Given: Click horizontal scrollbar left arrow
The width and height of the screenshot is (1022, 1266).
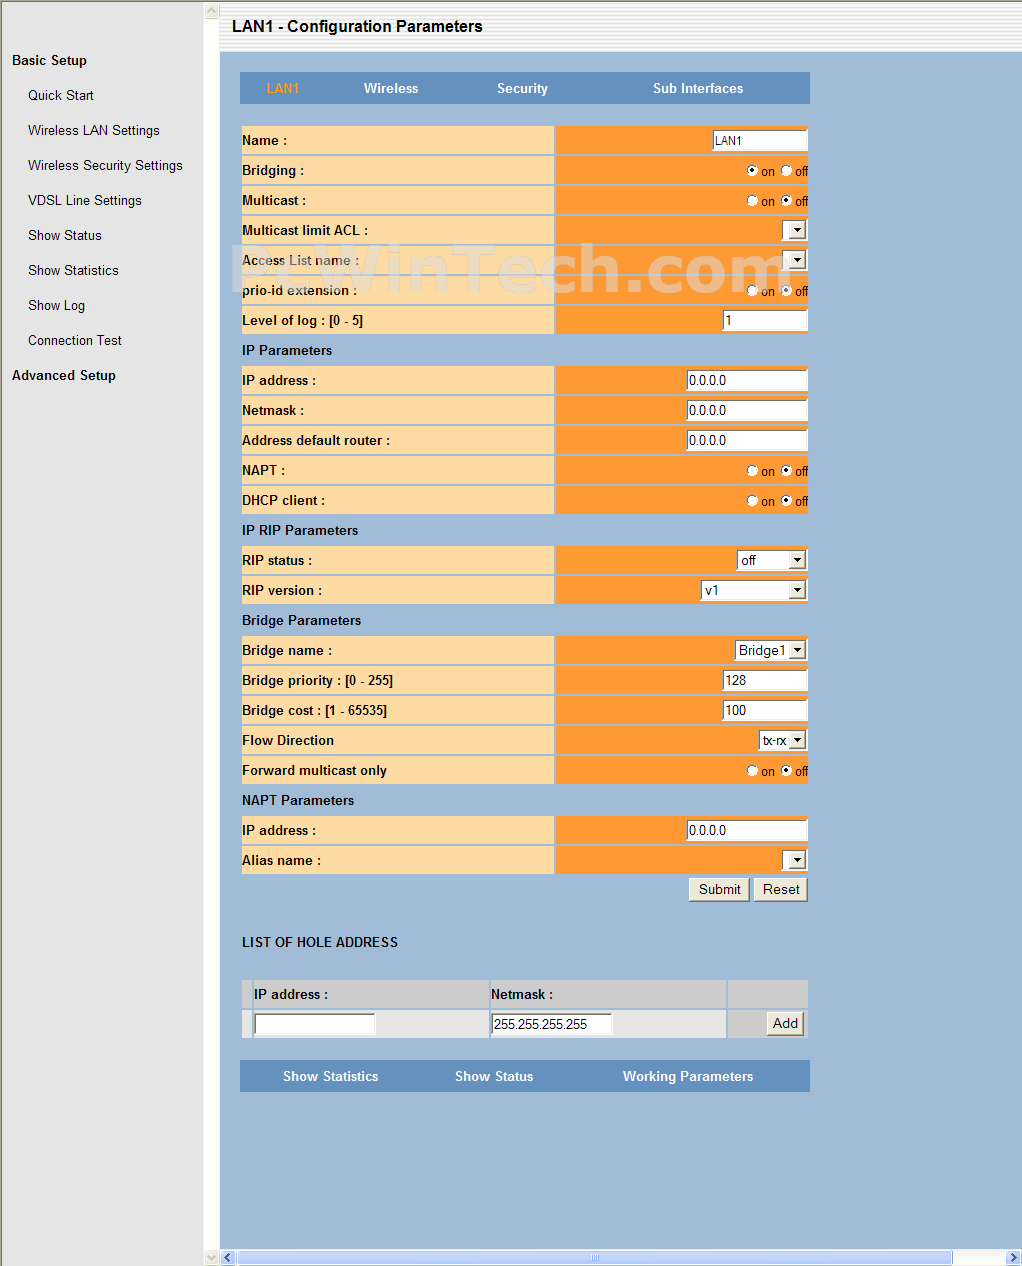Looking at the screenshot, I should [228, 1258].
